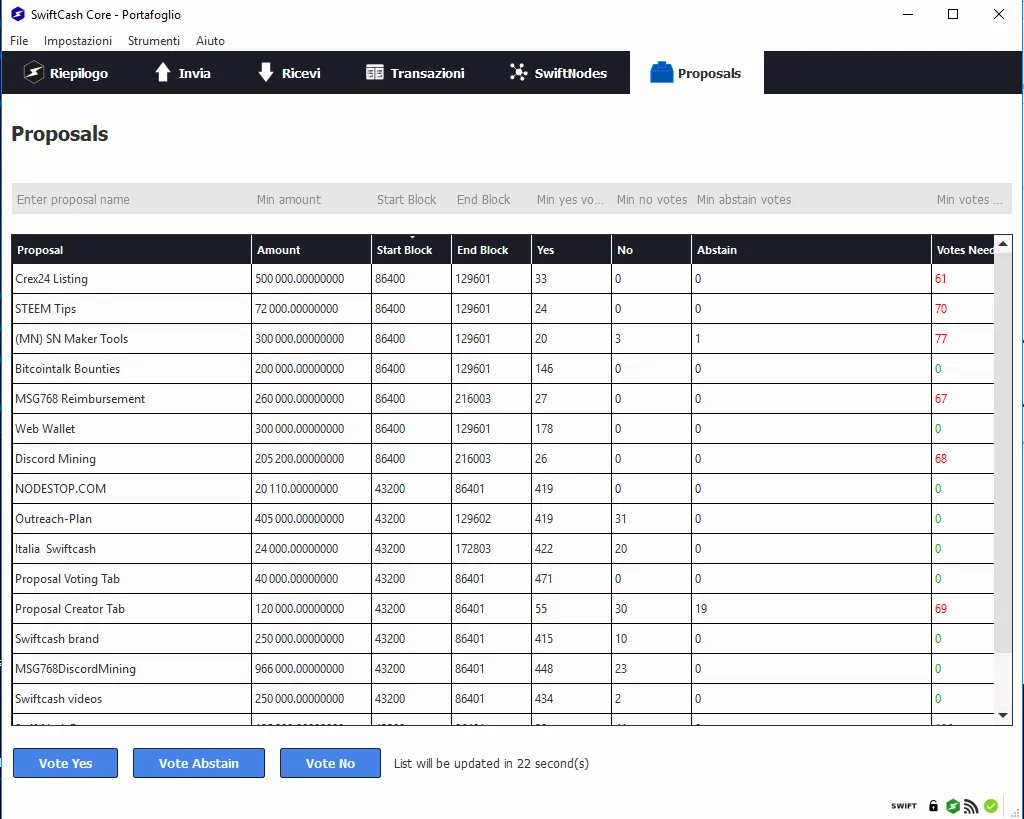Focus the Min votes needed filter field
Image resolution: width=1024 pixels, height=819 pixels.
tap(972, 199)
